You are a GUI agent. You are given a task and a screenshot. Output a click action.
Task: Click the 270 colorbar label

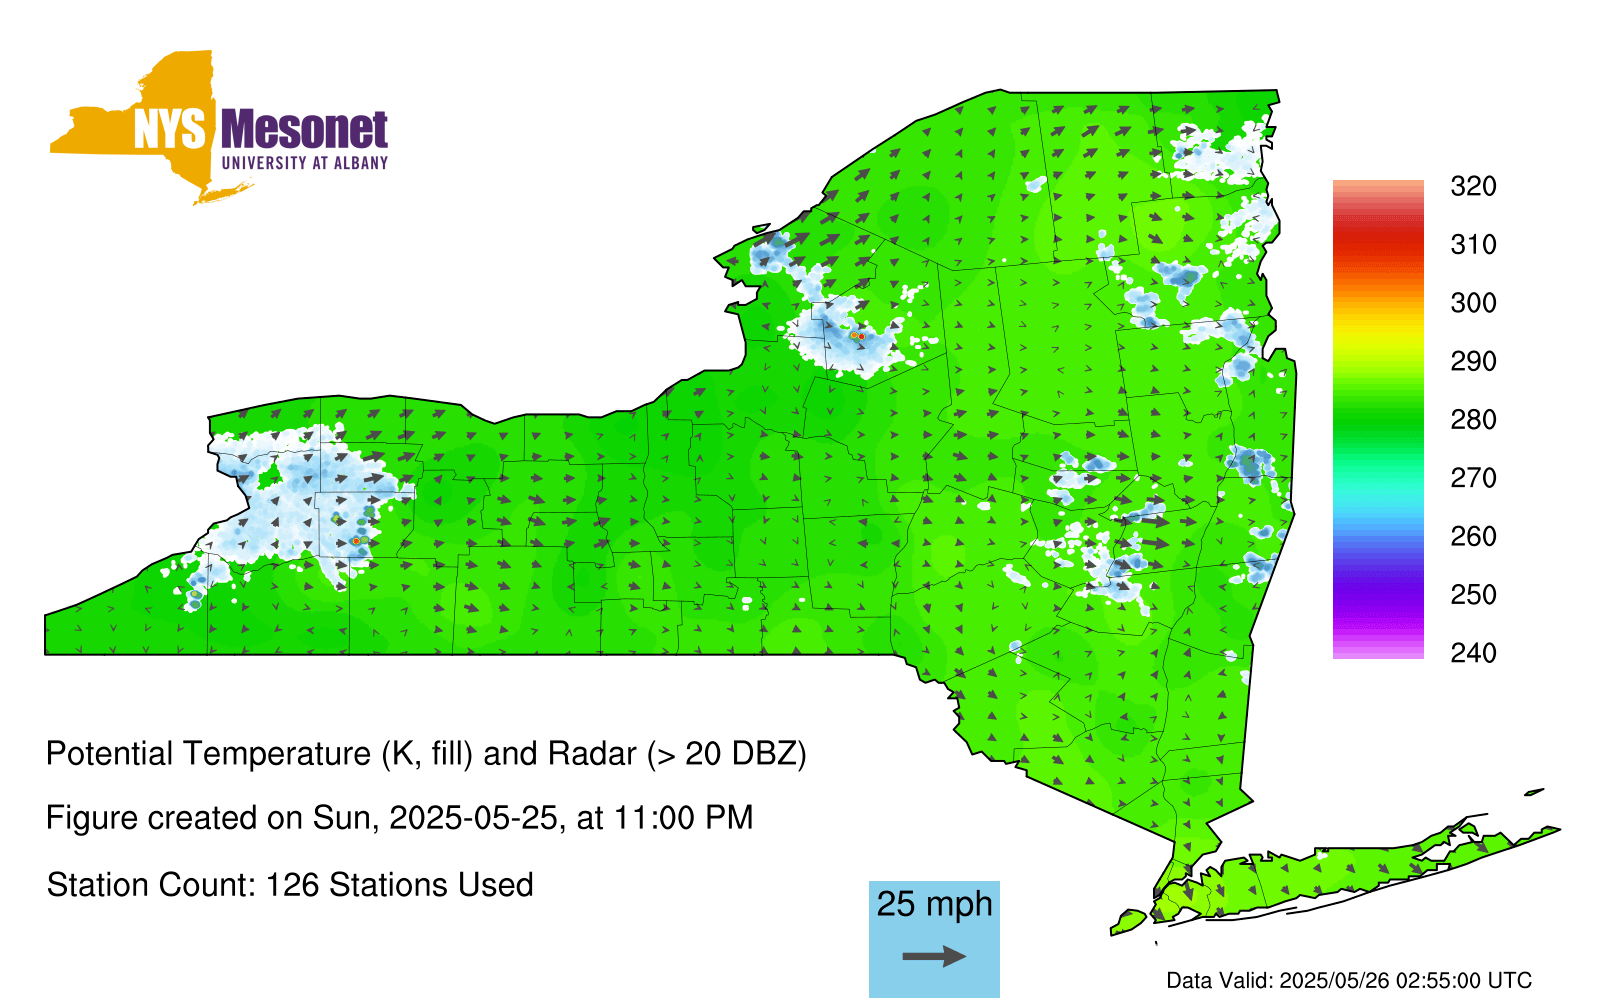tap(1473, 478)
